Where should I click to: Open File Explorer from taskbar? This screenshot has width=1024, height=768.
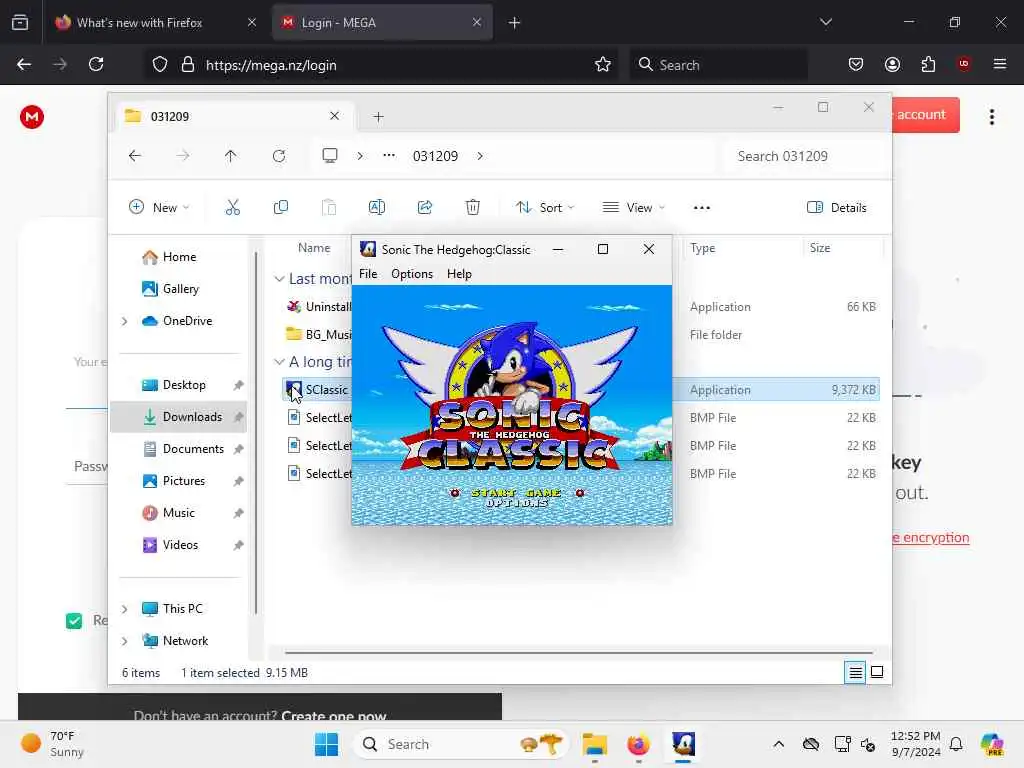tap(594, 744)
